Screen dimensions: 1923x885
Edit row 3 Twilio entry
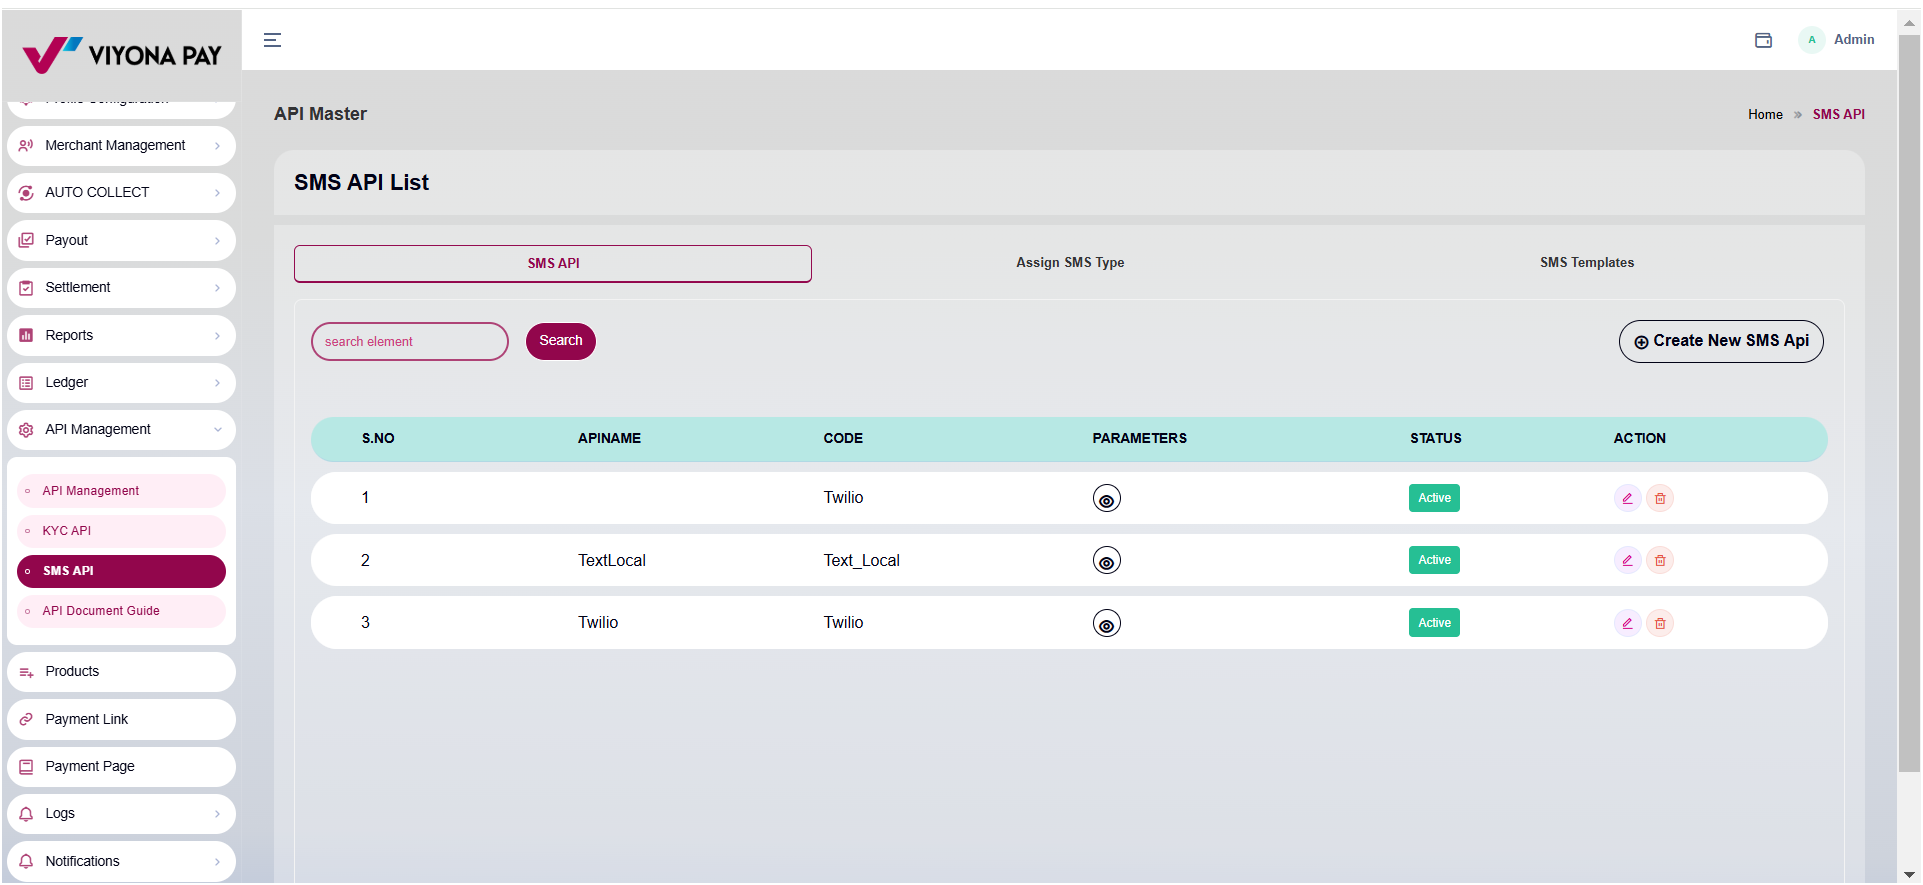tap(1627, 623)
